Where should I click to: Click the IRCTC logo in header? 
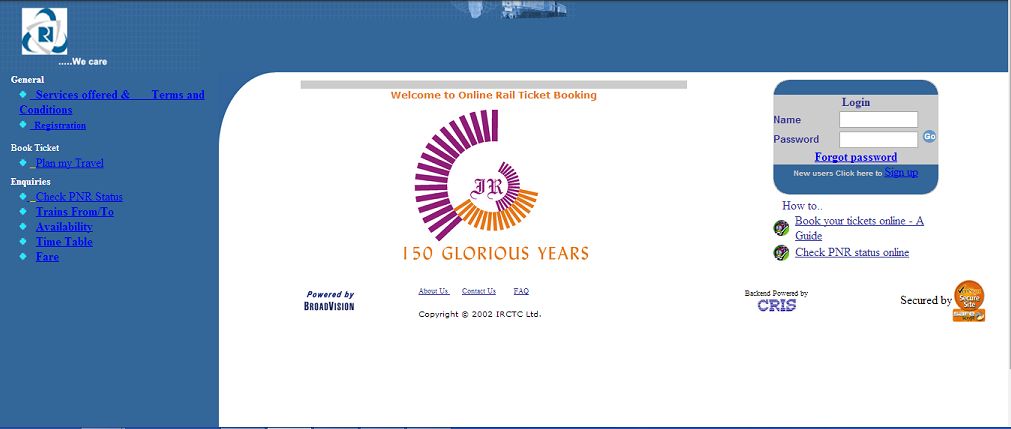[x=45, y=32]
